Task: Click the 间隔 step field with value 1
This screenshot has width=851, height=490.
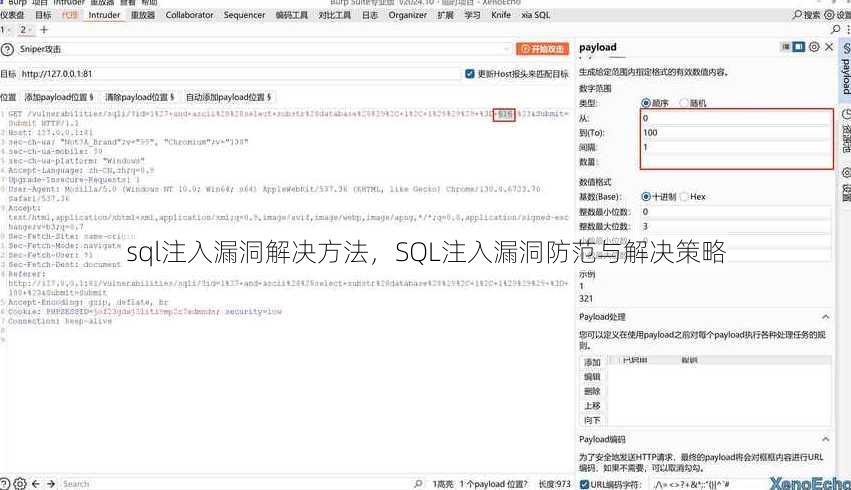Action: 736,147
